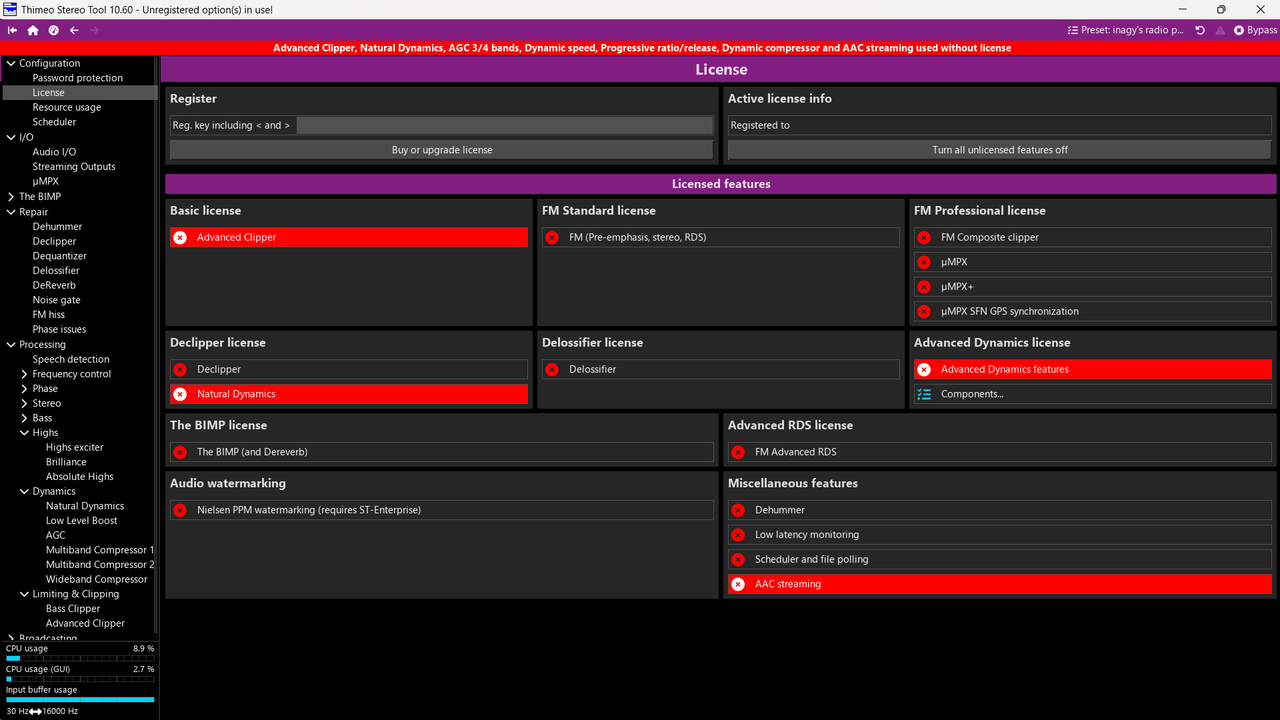Click the X icon beside FM (Pre-emphasis, stereo, RDS)
Screen dimensions: 1280x720
[x=552, y=237]
